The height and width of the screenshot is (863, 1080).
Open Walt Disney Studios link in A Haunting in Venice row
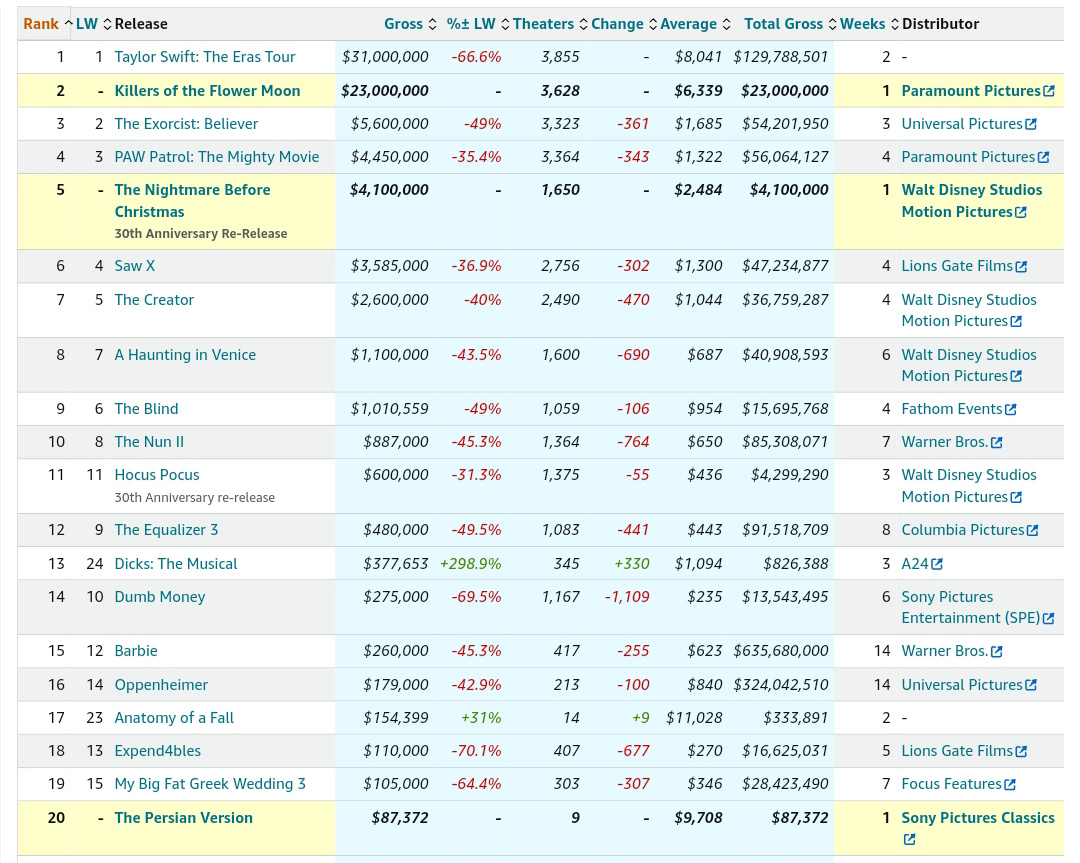(968, 365)
